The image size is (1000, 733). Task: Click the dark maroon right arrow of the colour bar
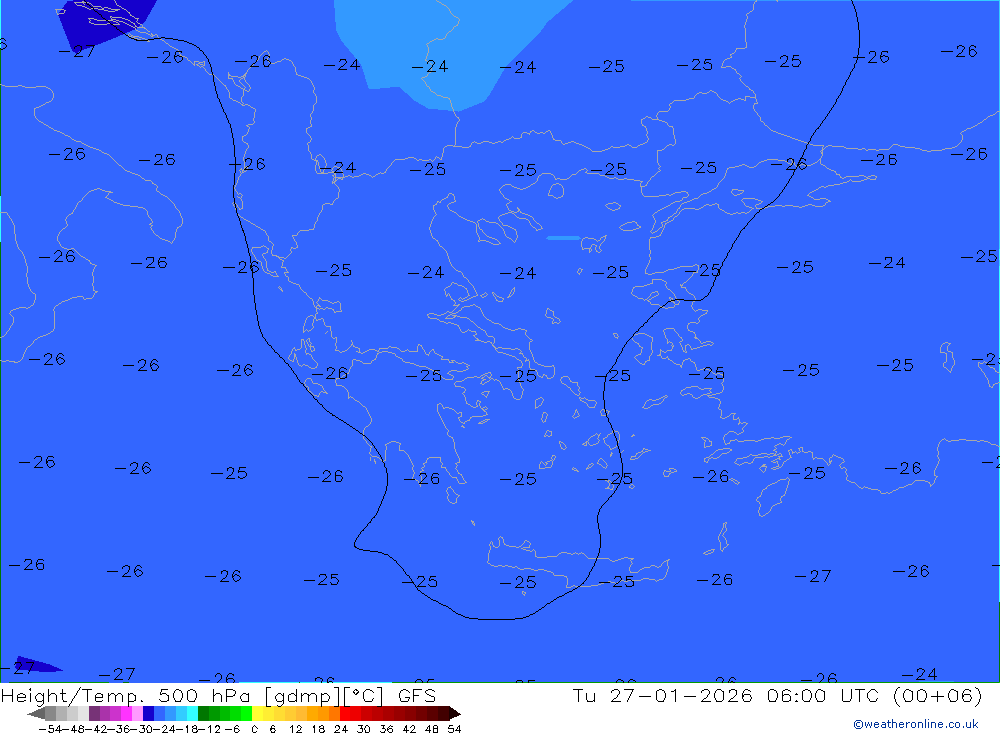click(x=455, y=713)
